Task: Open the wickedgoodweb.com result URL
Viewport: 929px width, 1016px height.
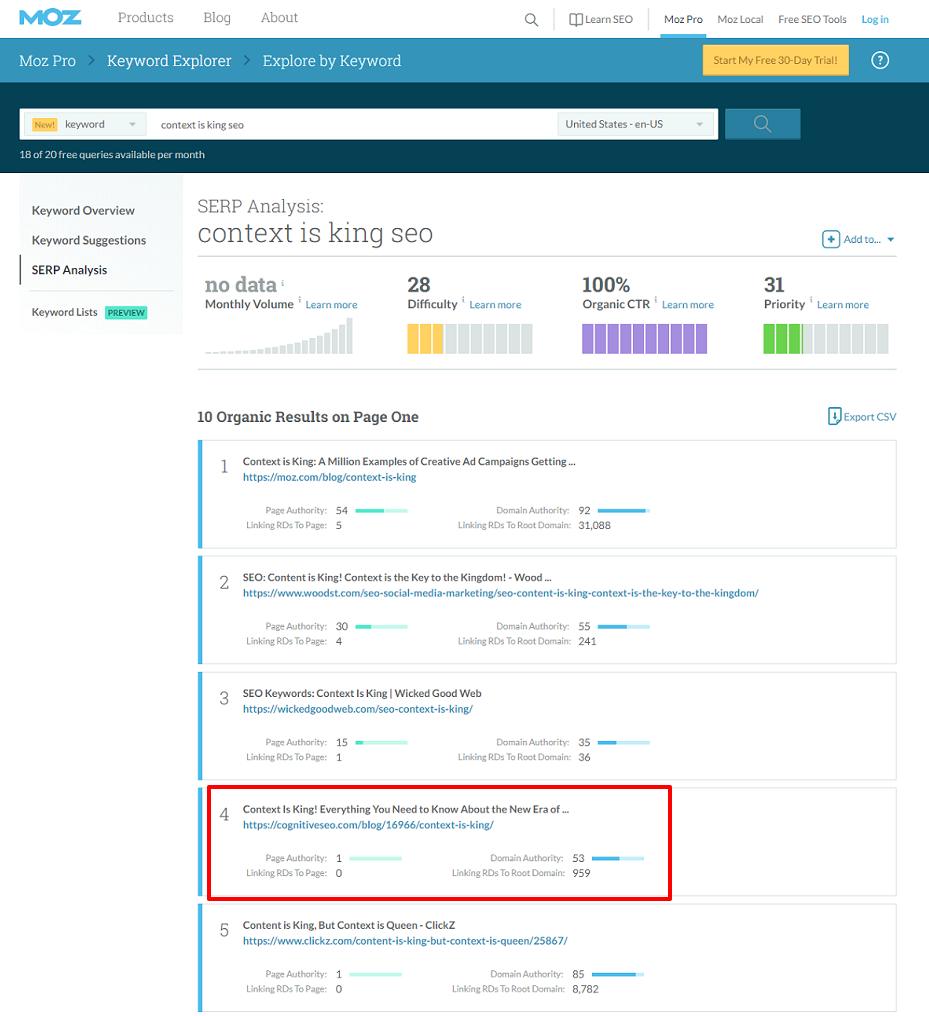Action: (358, 710)
